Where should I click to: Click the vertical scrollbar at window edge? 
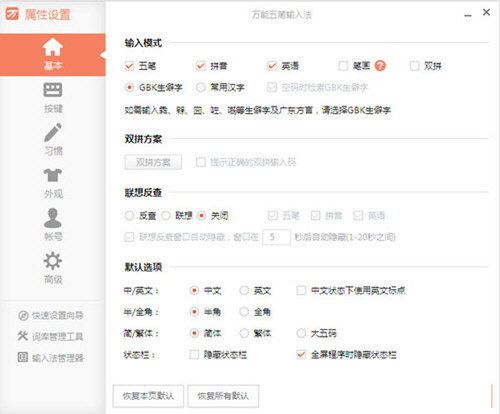492,396
